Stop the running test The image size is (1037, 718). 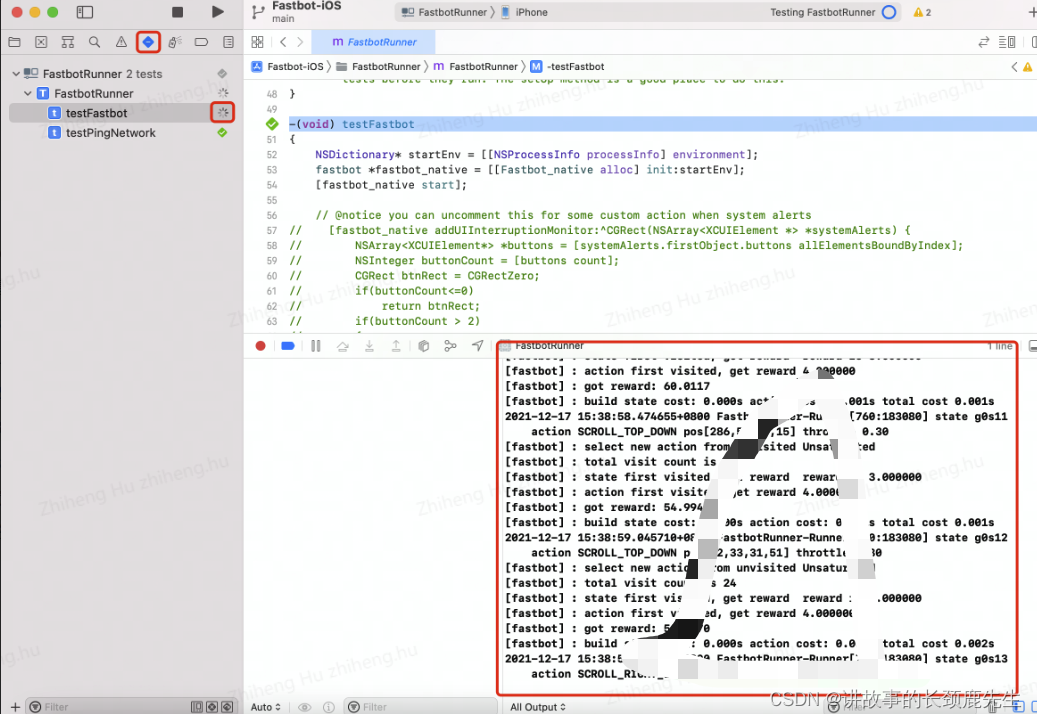point(177,12)
